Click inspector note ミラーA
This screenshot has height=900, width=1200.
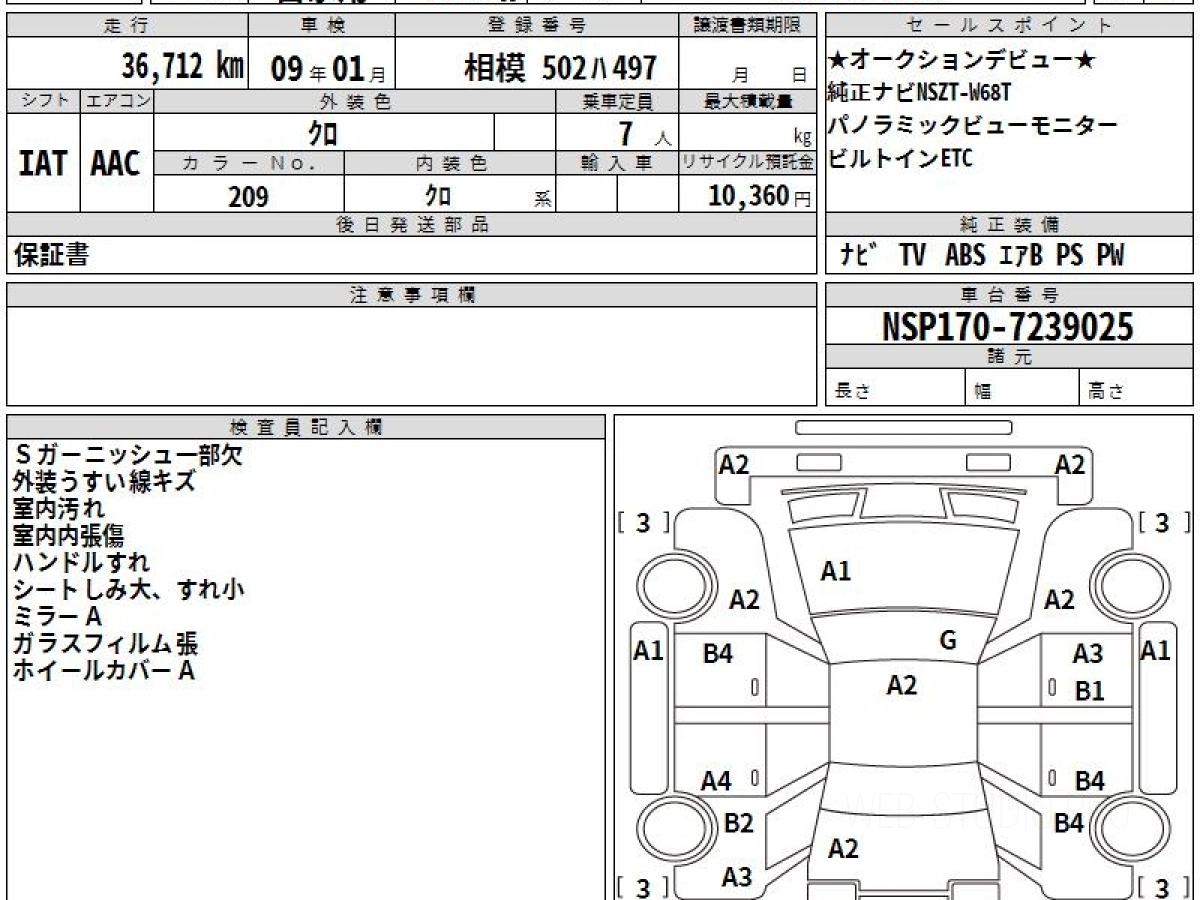pyautogui.click(x=58, y=617)
